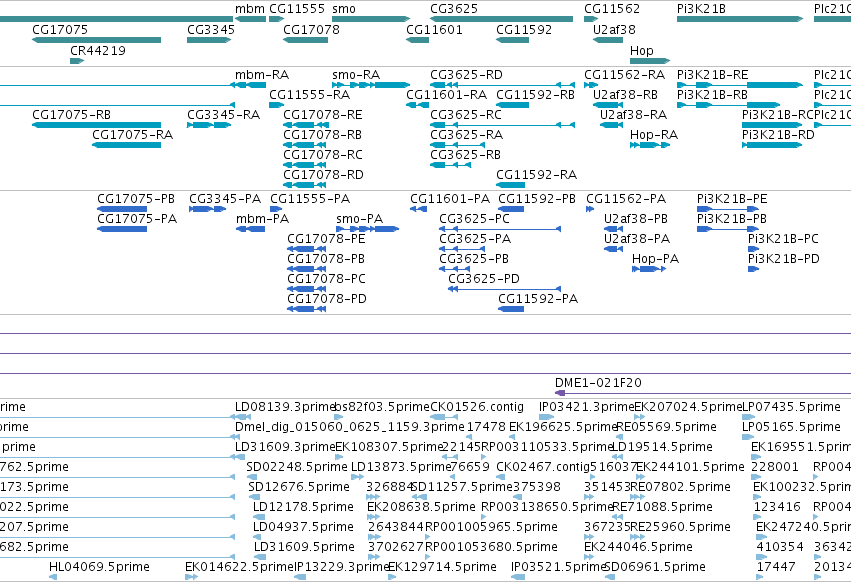Click transcript CG11555-RA
Image resolution: width=851 pixels, height=582 pixels.
click(x=276, y=105)
